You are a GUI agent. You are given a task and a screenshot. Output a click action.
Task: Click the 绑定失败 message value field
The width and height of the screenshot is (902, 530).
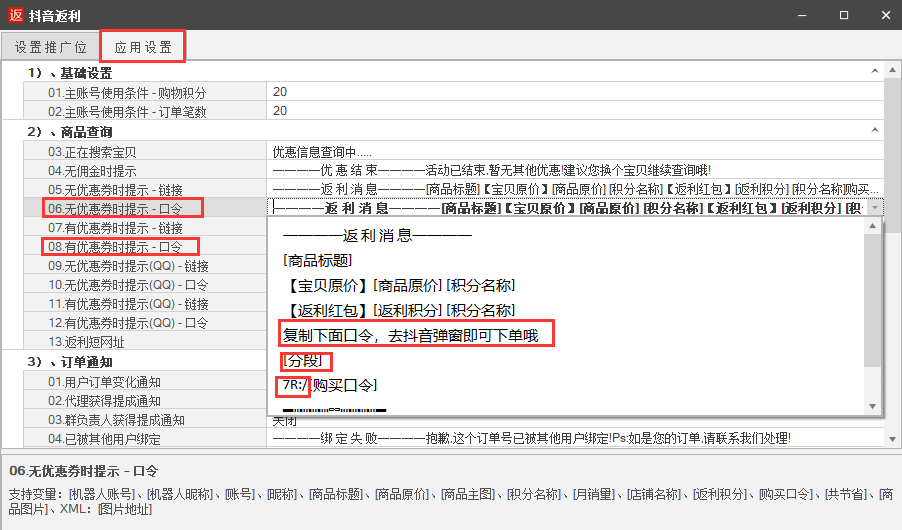575,439
